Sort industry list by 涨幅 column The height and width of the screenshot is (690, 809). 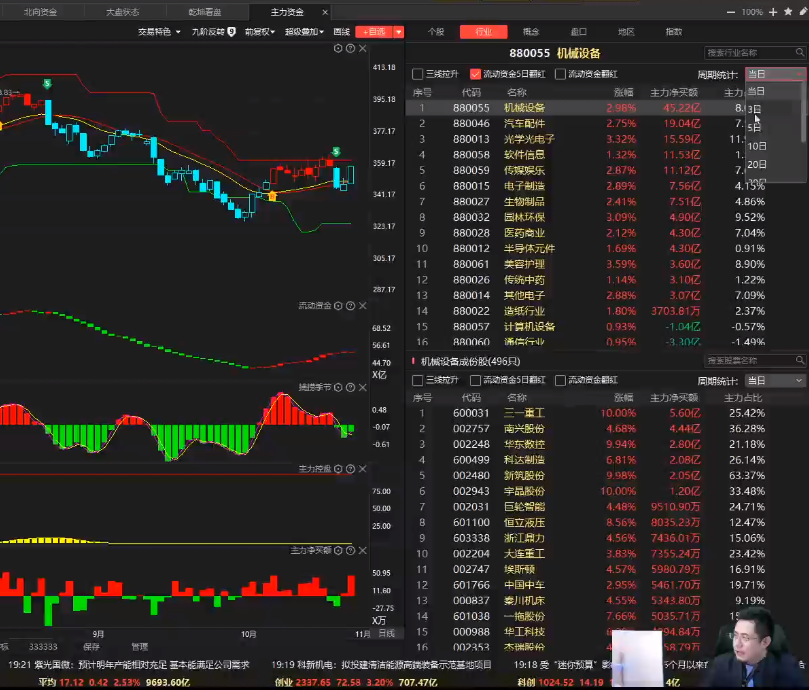click(x=623, y=92)
